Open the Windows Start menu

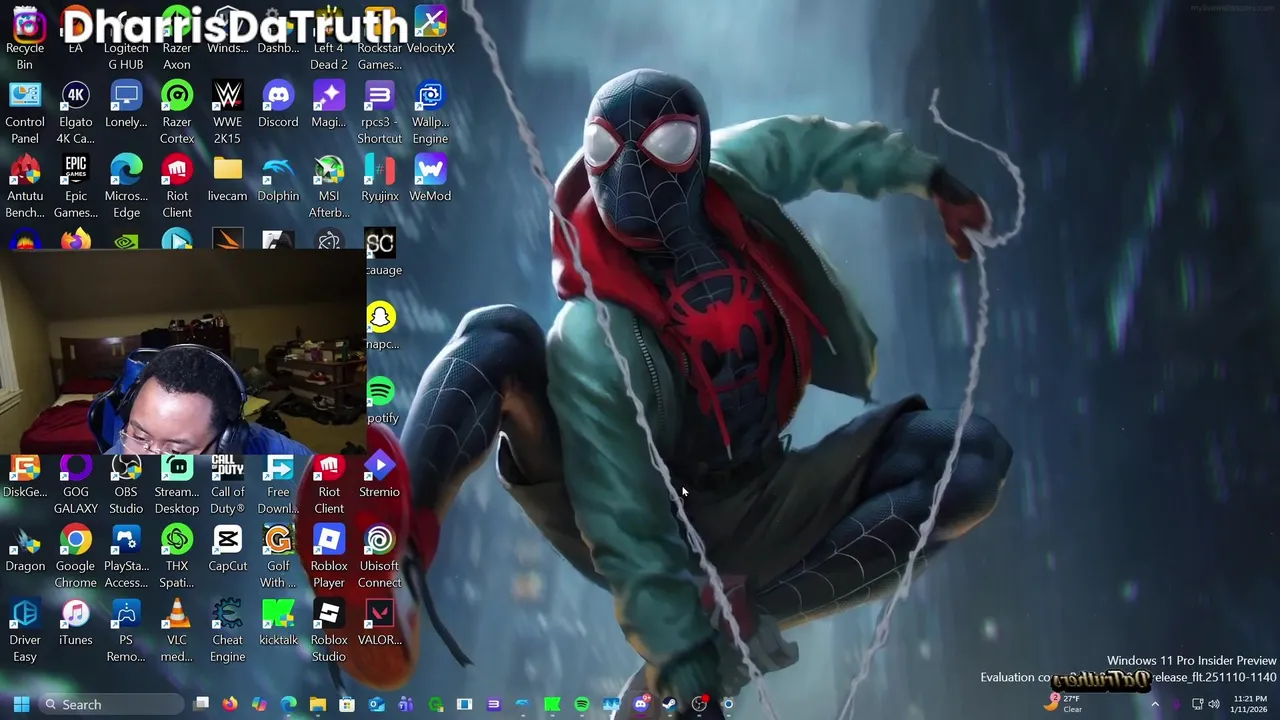click(21, 704)
